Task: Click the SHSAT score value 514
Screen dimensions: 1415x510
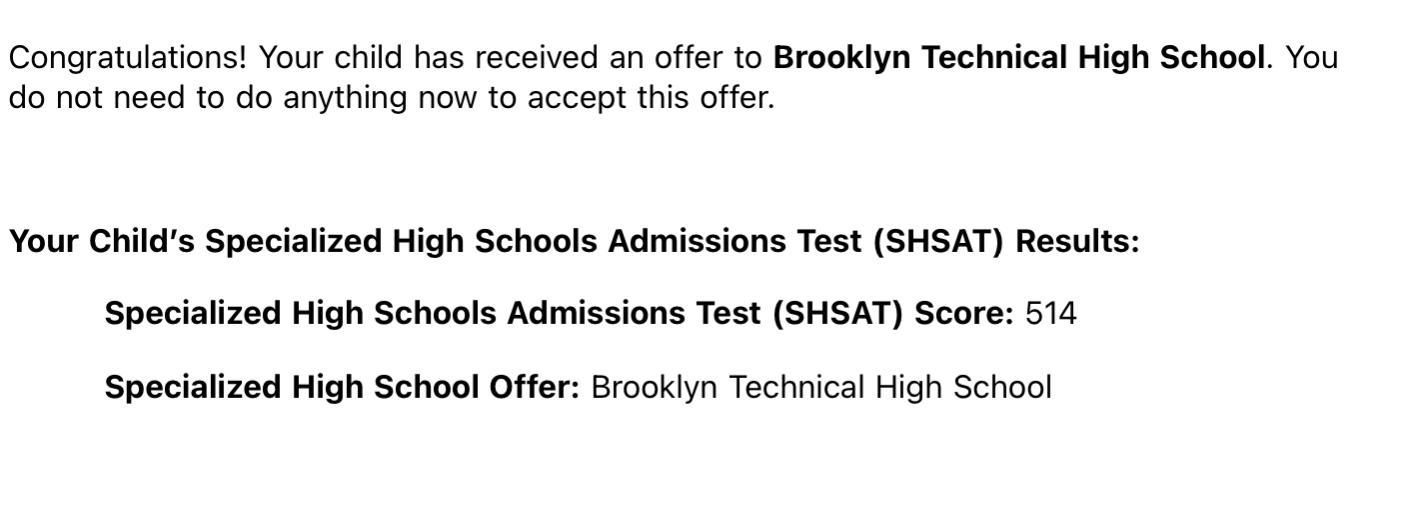Action: 1051,314
